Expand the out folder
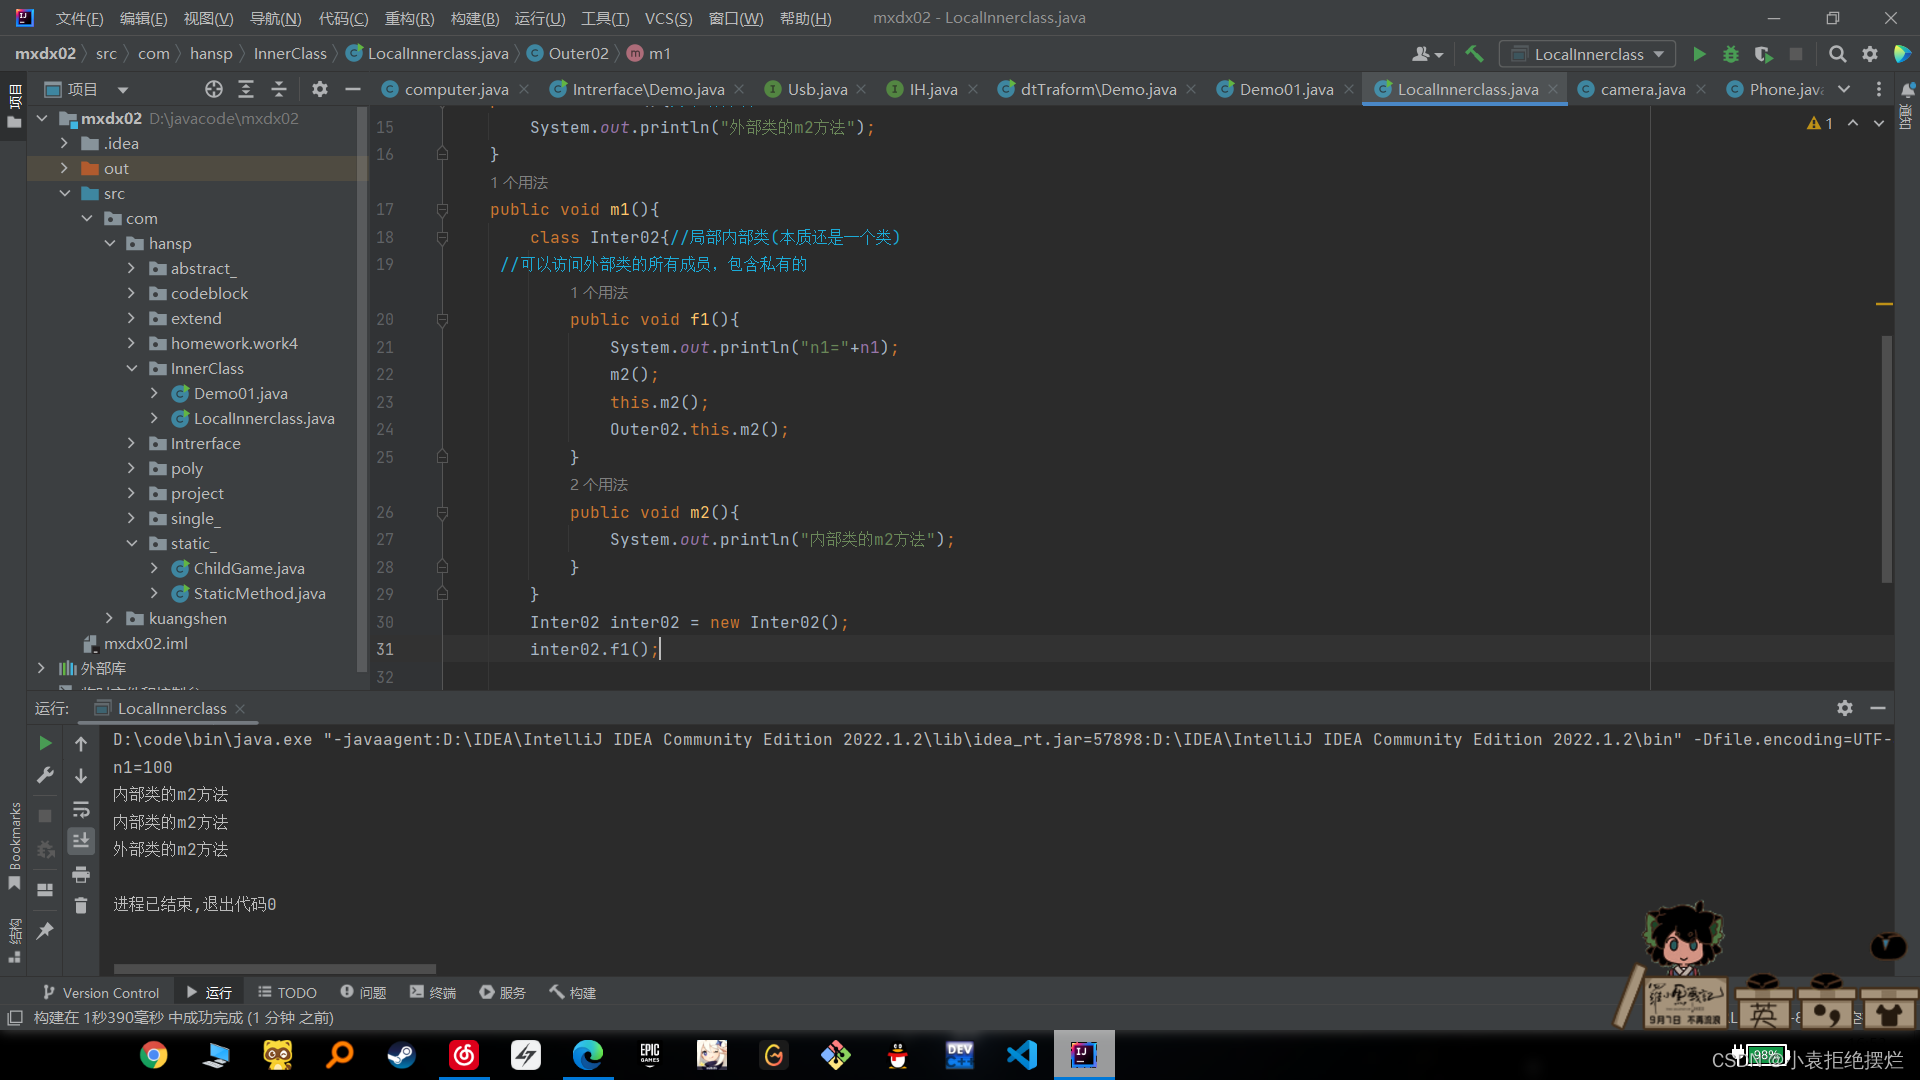This screenshot has height=1080, width=1920. (64, 168)
